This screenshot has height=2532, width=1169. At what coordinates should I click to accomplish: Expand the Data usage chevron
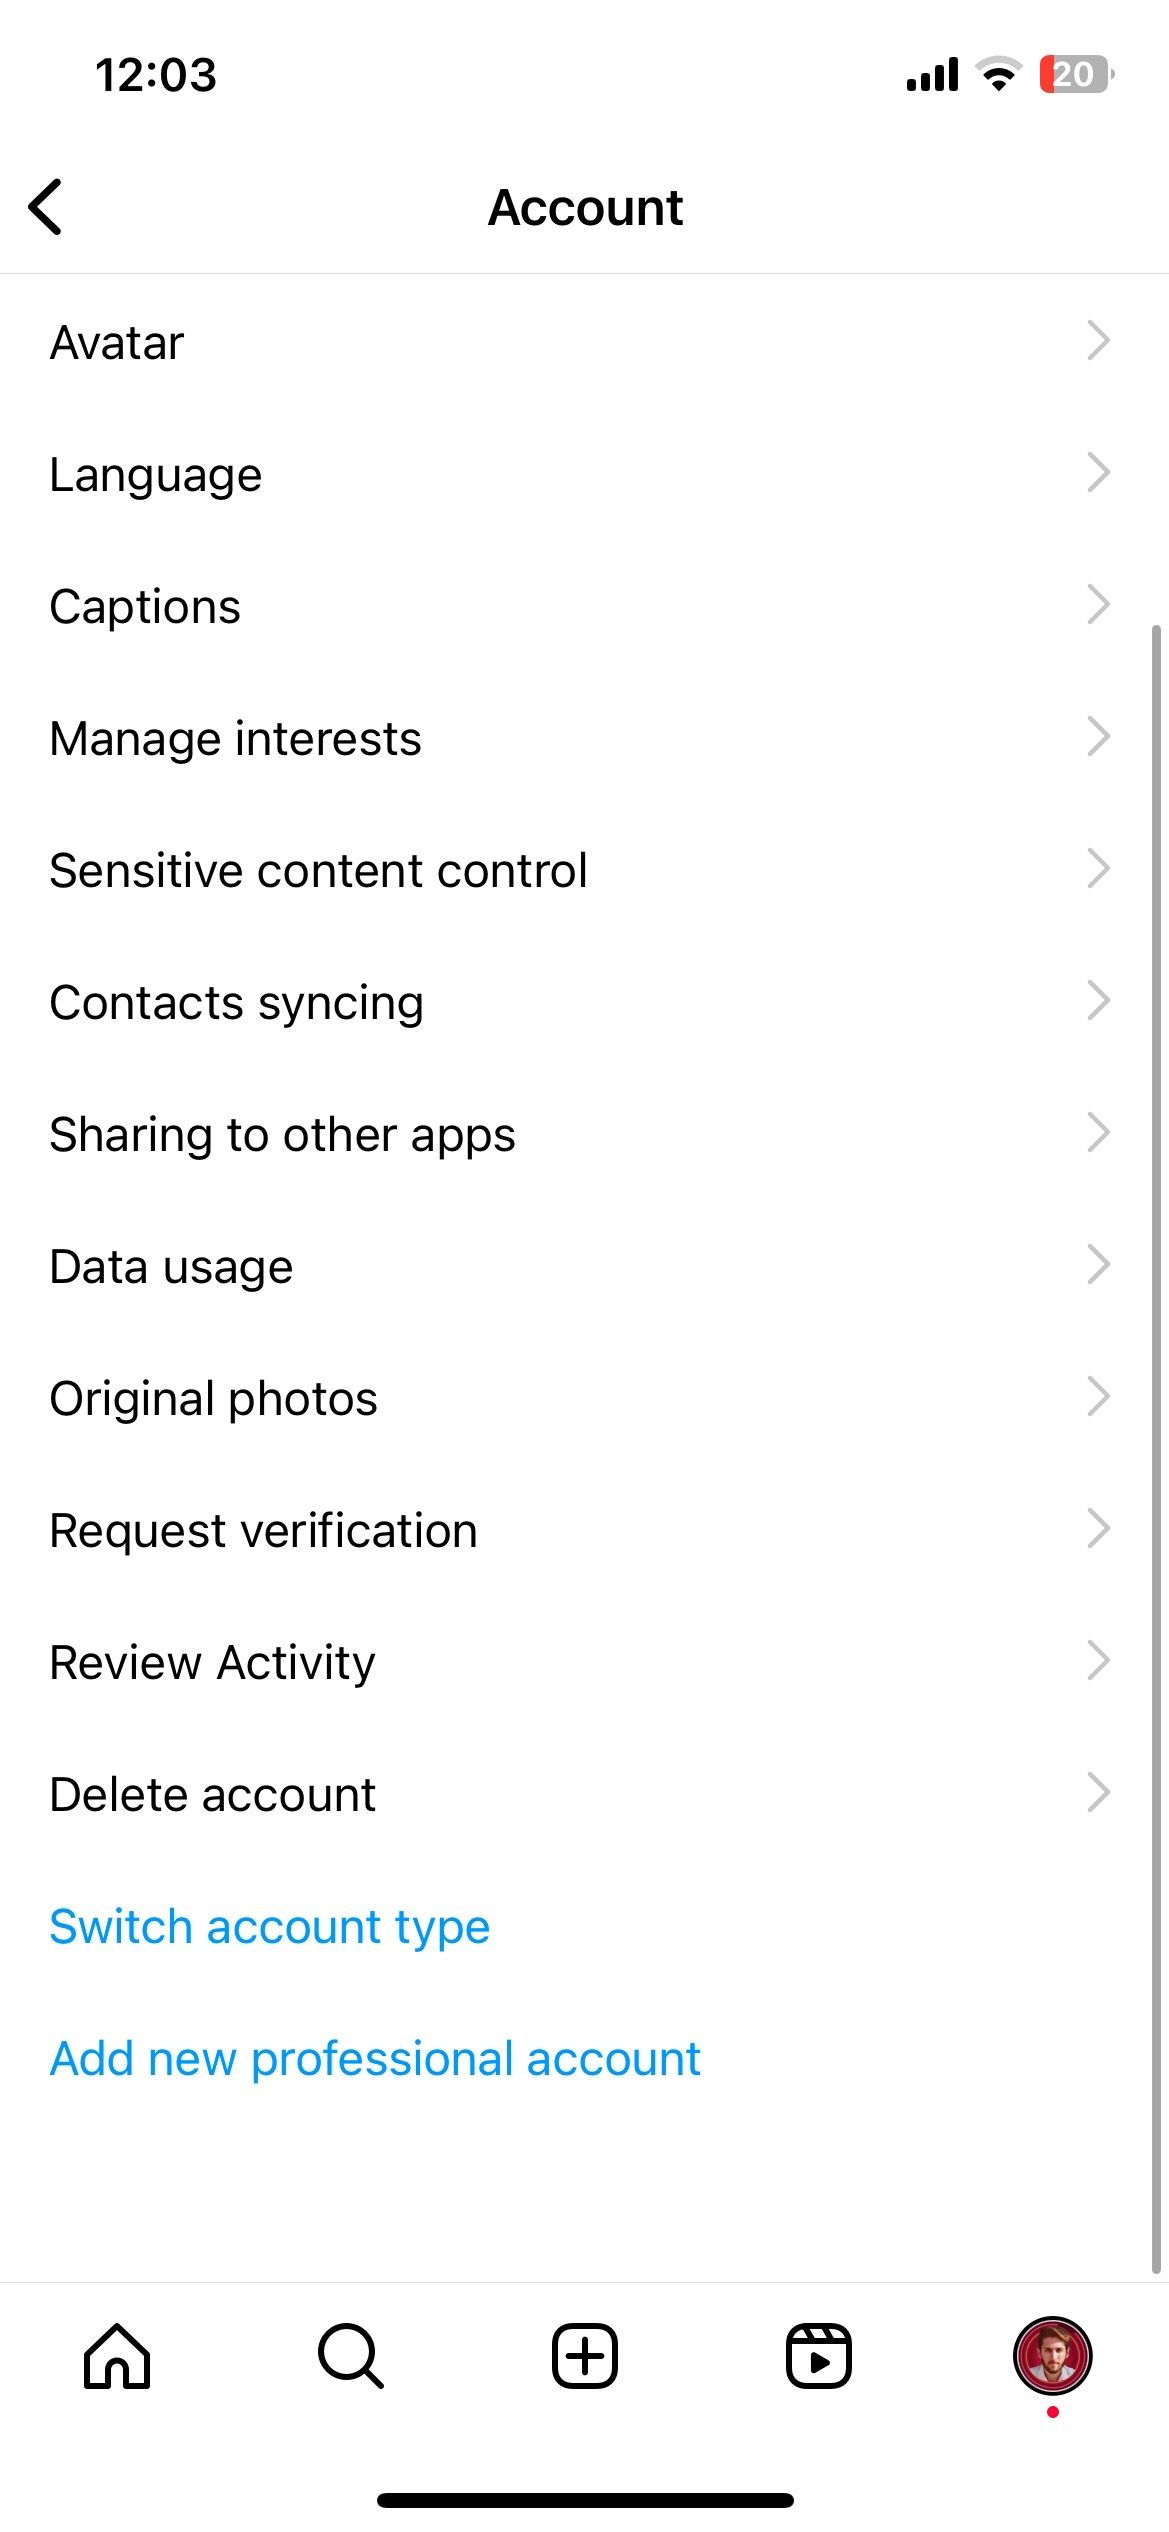[x=1098, y=1265]
